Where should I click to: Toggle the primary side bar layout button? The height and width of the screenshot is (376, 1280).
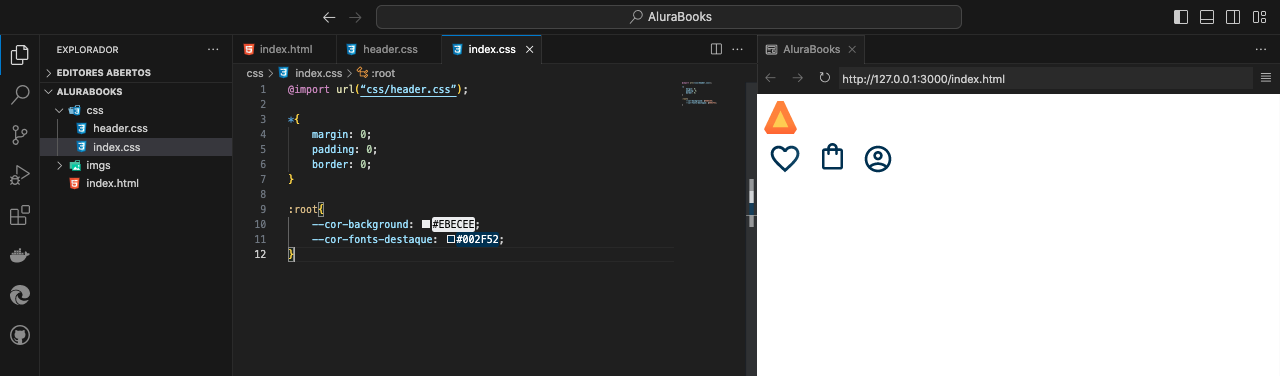[x=1181, y=17]
